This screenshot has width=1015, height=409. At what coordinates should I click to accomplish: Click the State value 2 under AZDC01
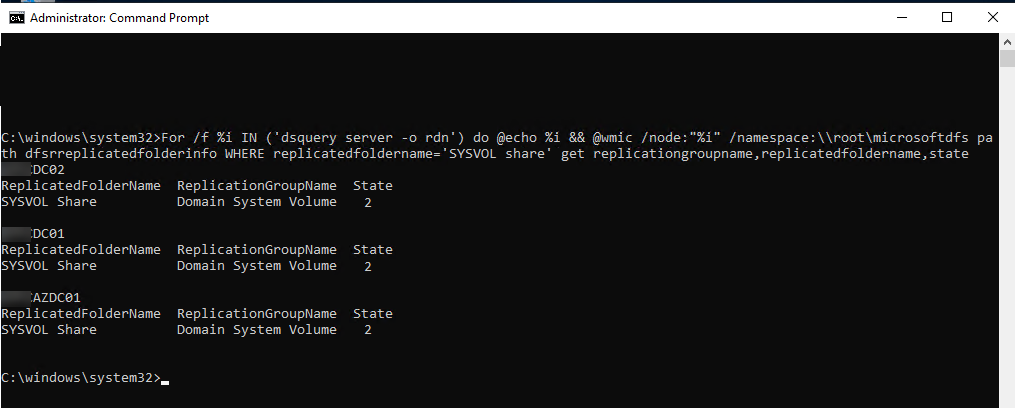tap(368, 330)
